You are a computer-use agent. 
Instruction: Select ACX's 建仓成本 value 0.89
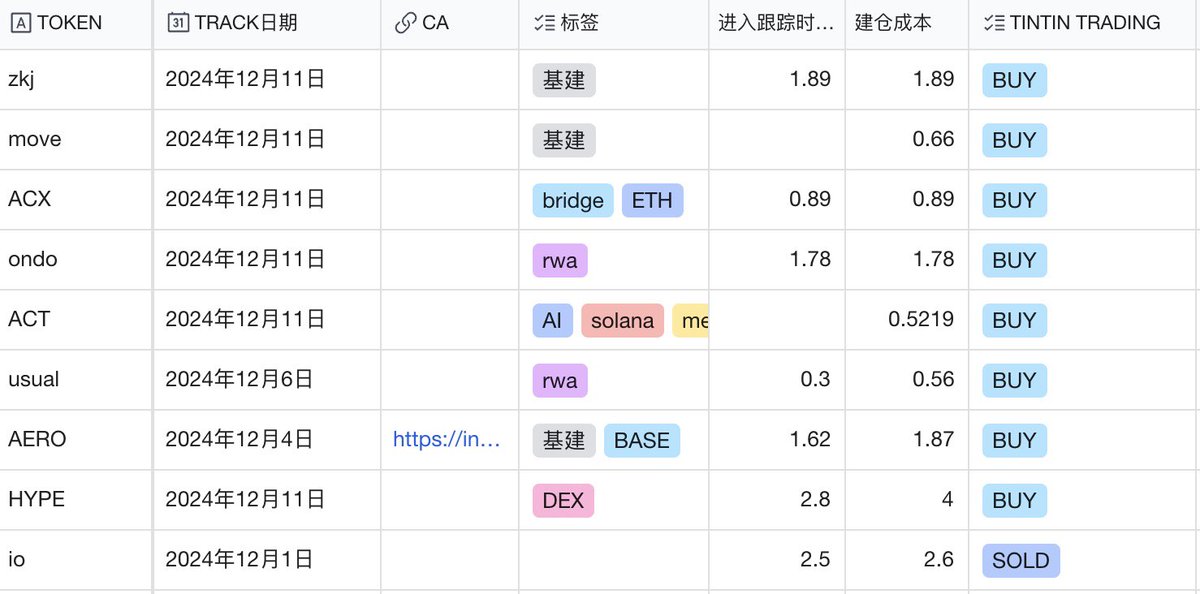coord(934,200)
